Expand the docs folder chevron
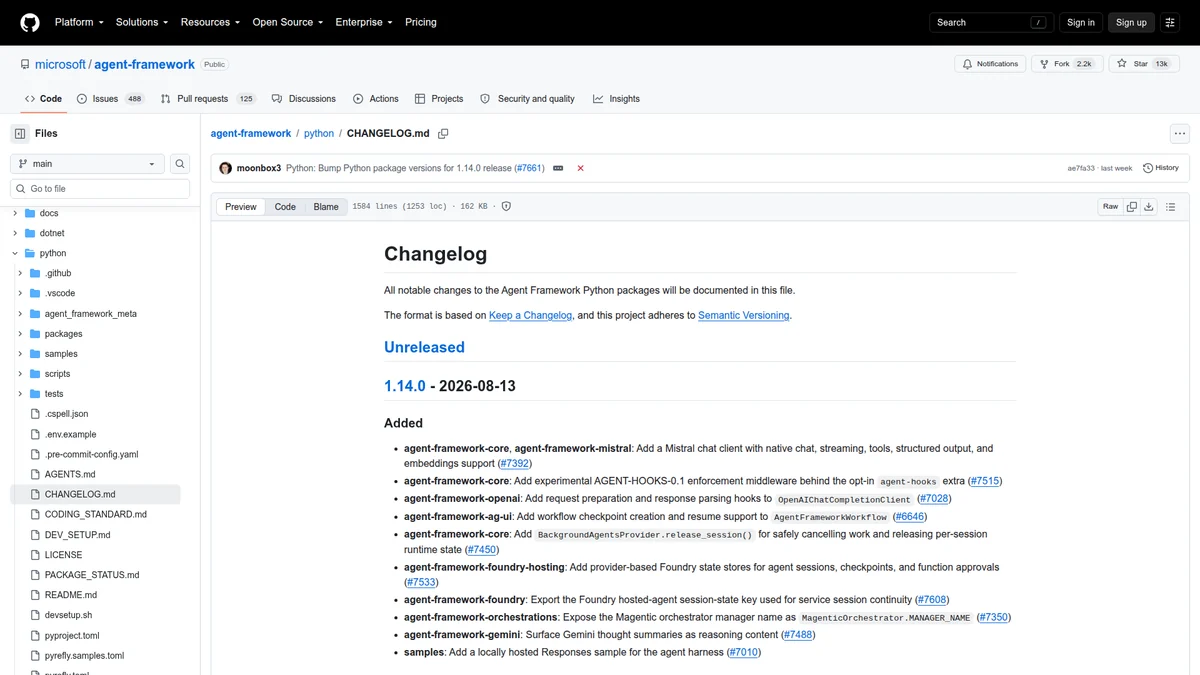Screen dimensions: 1200x675 click(15, 213)
